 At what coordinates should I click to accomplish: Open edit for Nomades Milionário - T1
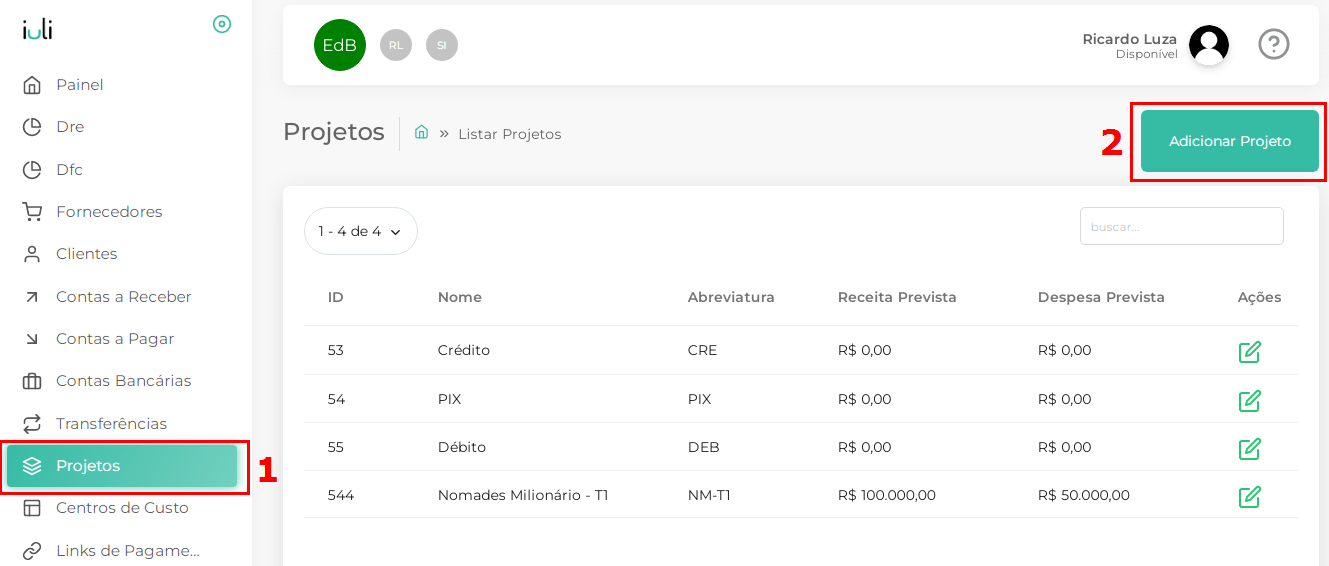coord(1249,496)
